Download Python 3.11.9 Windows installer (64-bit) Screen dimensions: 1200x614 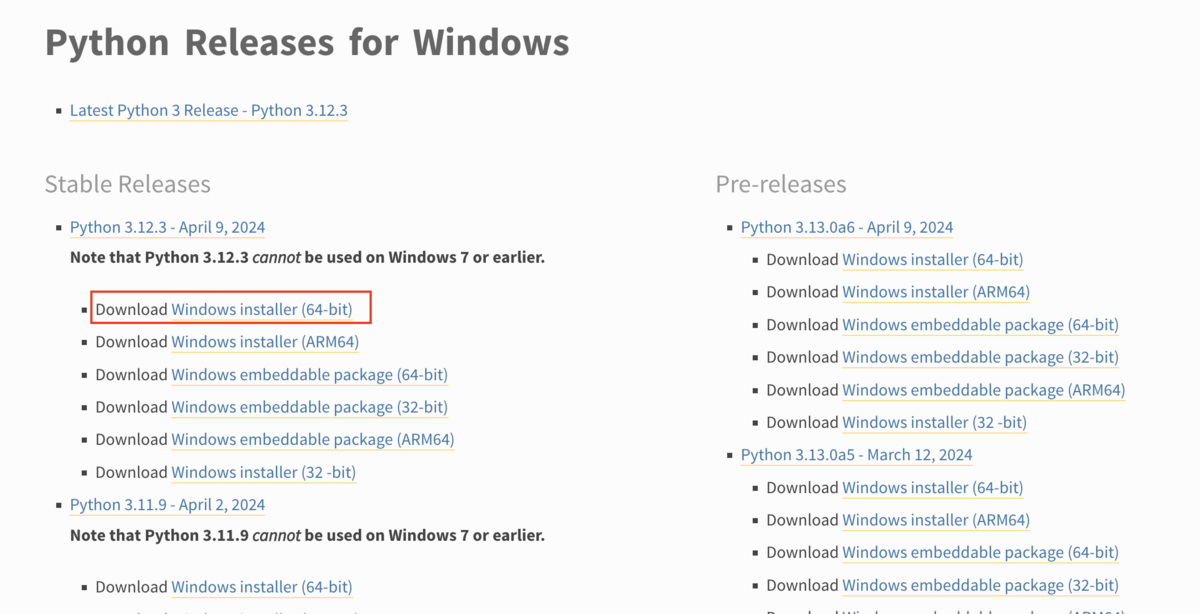click(x=262, y=587)
